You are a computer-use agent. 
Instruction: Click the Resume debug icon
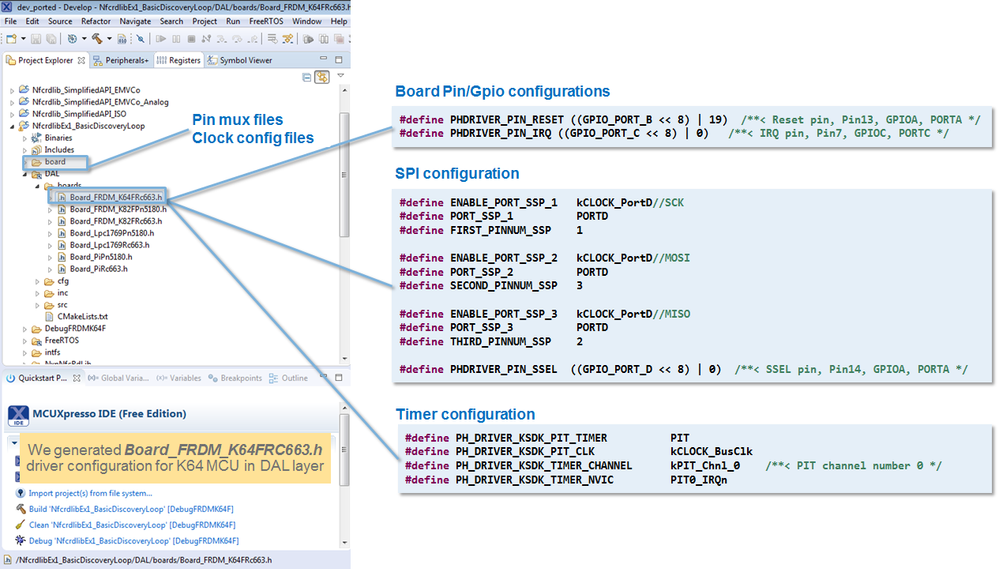tap(161, 39)
